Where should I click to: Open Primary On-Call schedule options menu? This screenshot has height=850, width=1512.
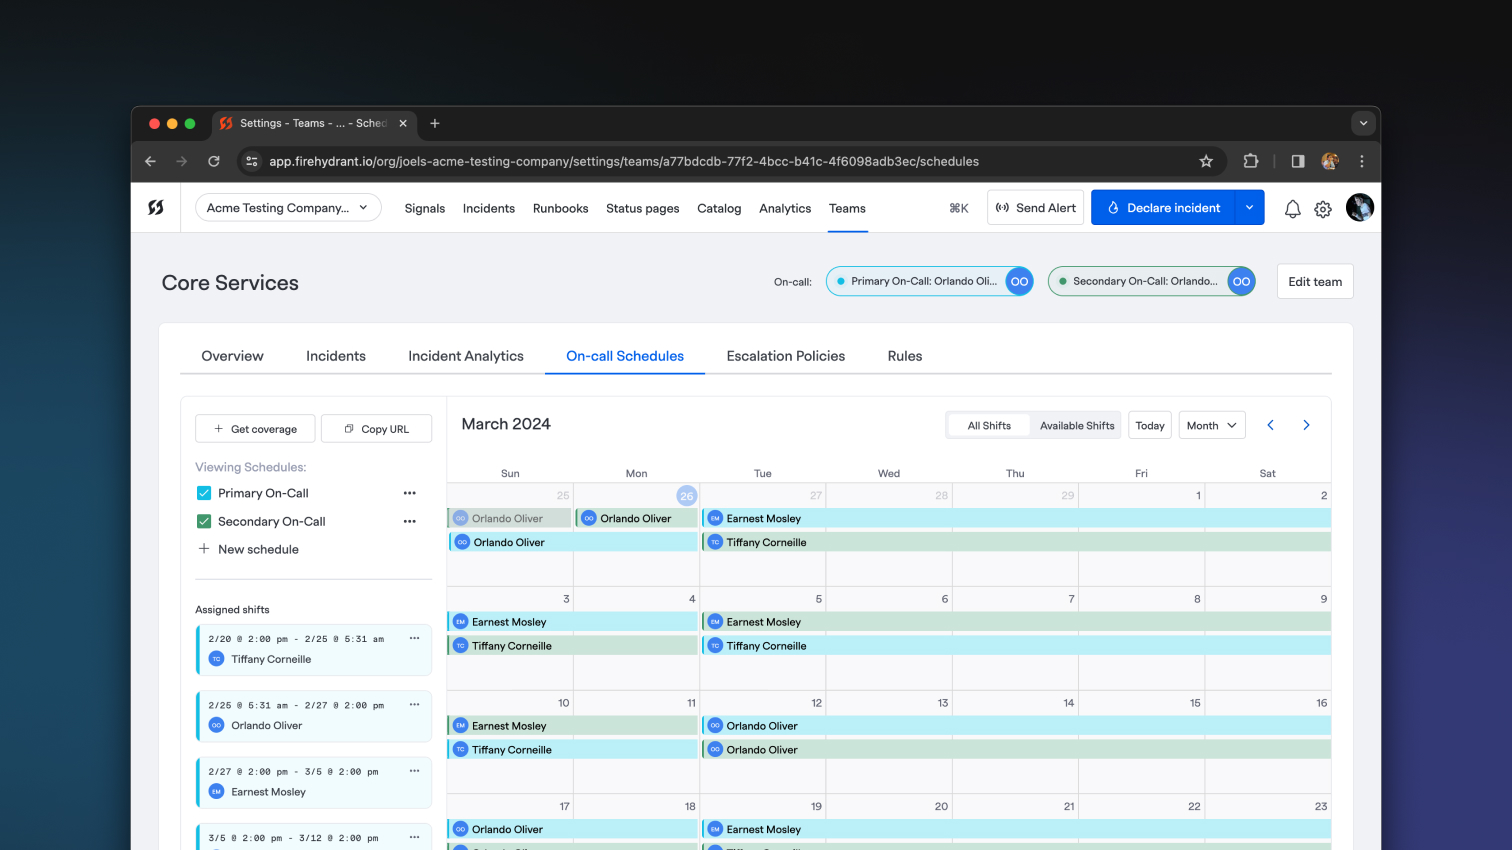coord(409,493)
